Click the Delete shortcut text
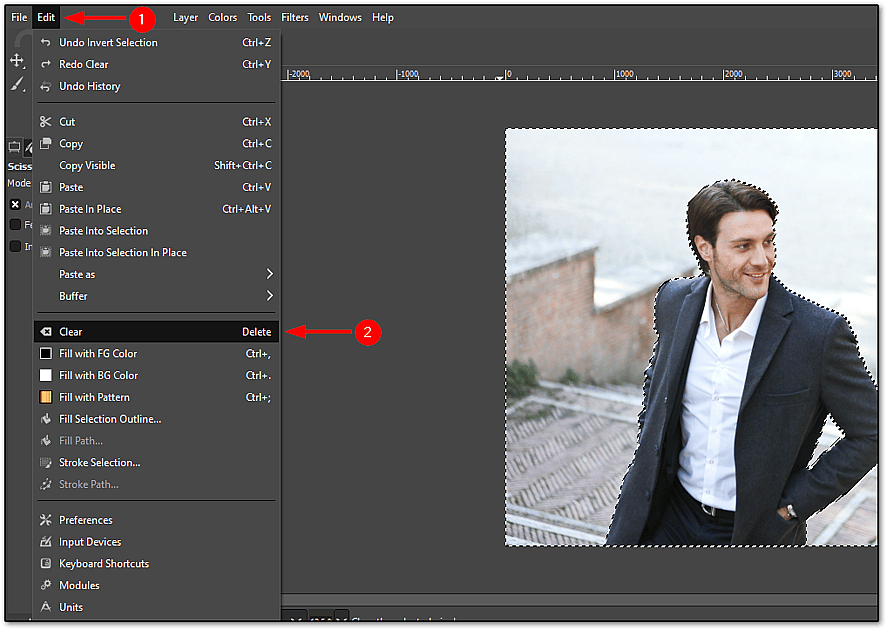This screenshot has width=887, height=630. click(x=257, y=332)
